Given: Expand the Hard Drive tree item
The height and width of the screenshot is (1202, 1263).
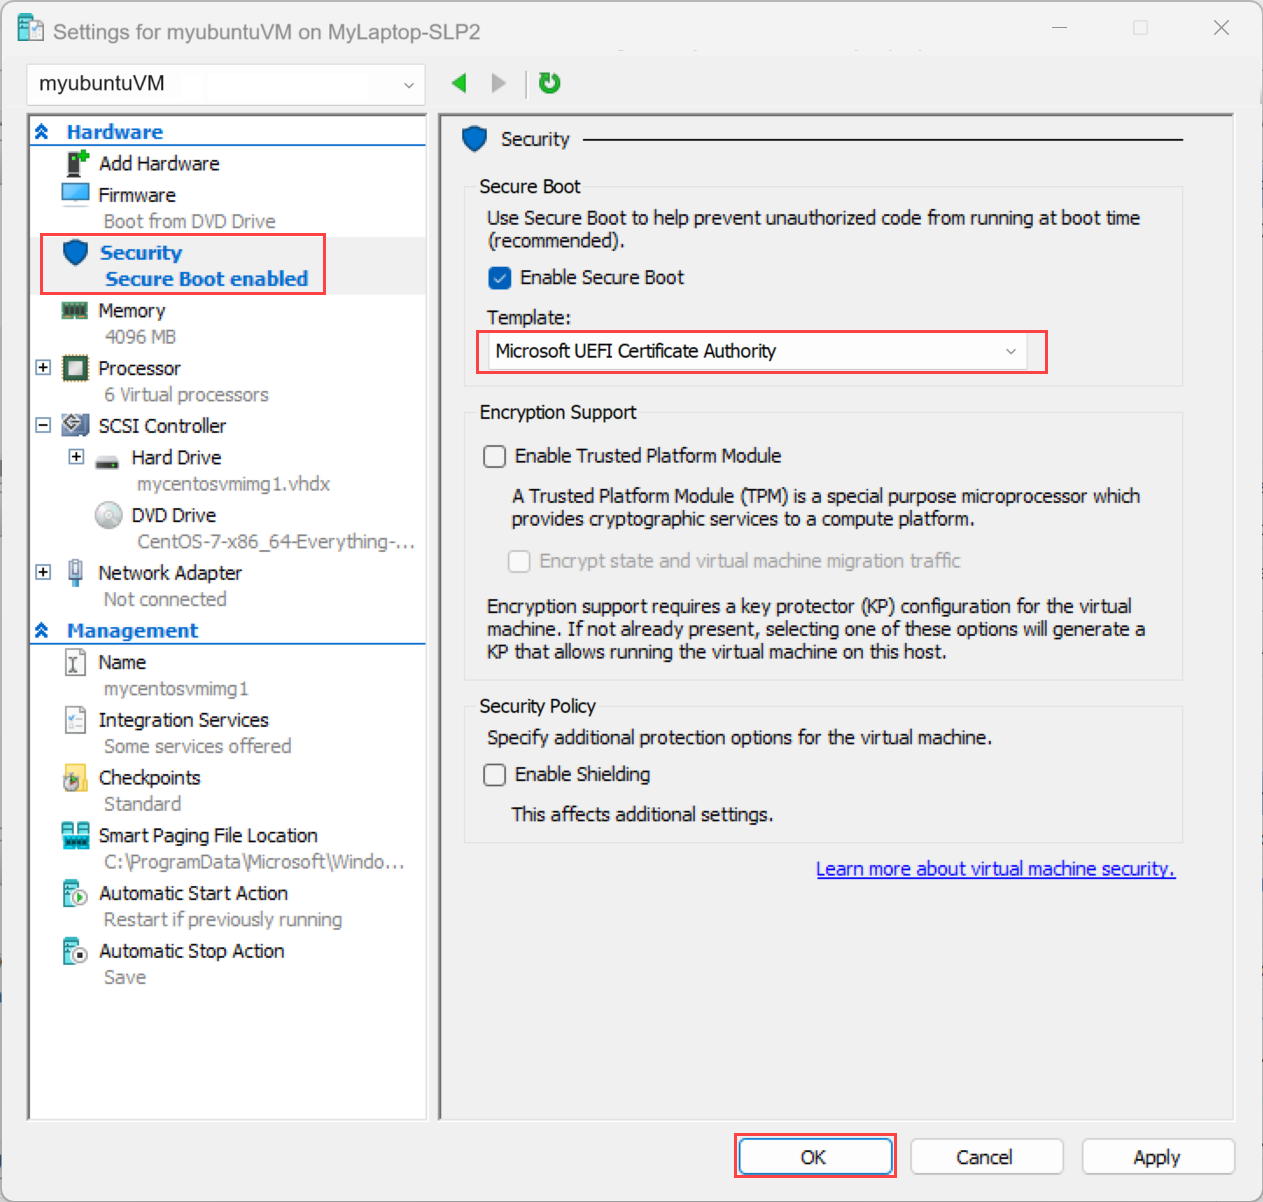Looking at the screenshot, I should tap(76, 457).
